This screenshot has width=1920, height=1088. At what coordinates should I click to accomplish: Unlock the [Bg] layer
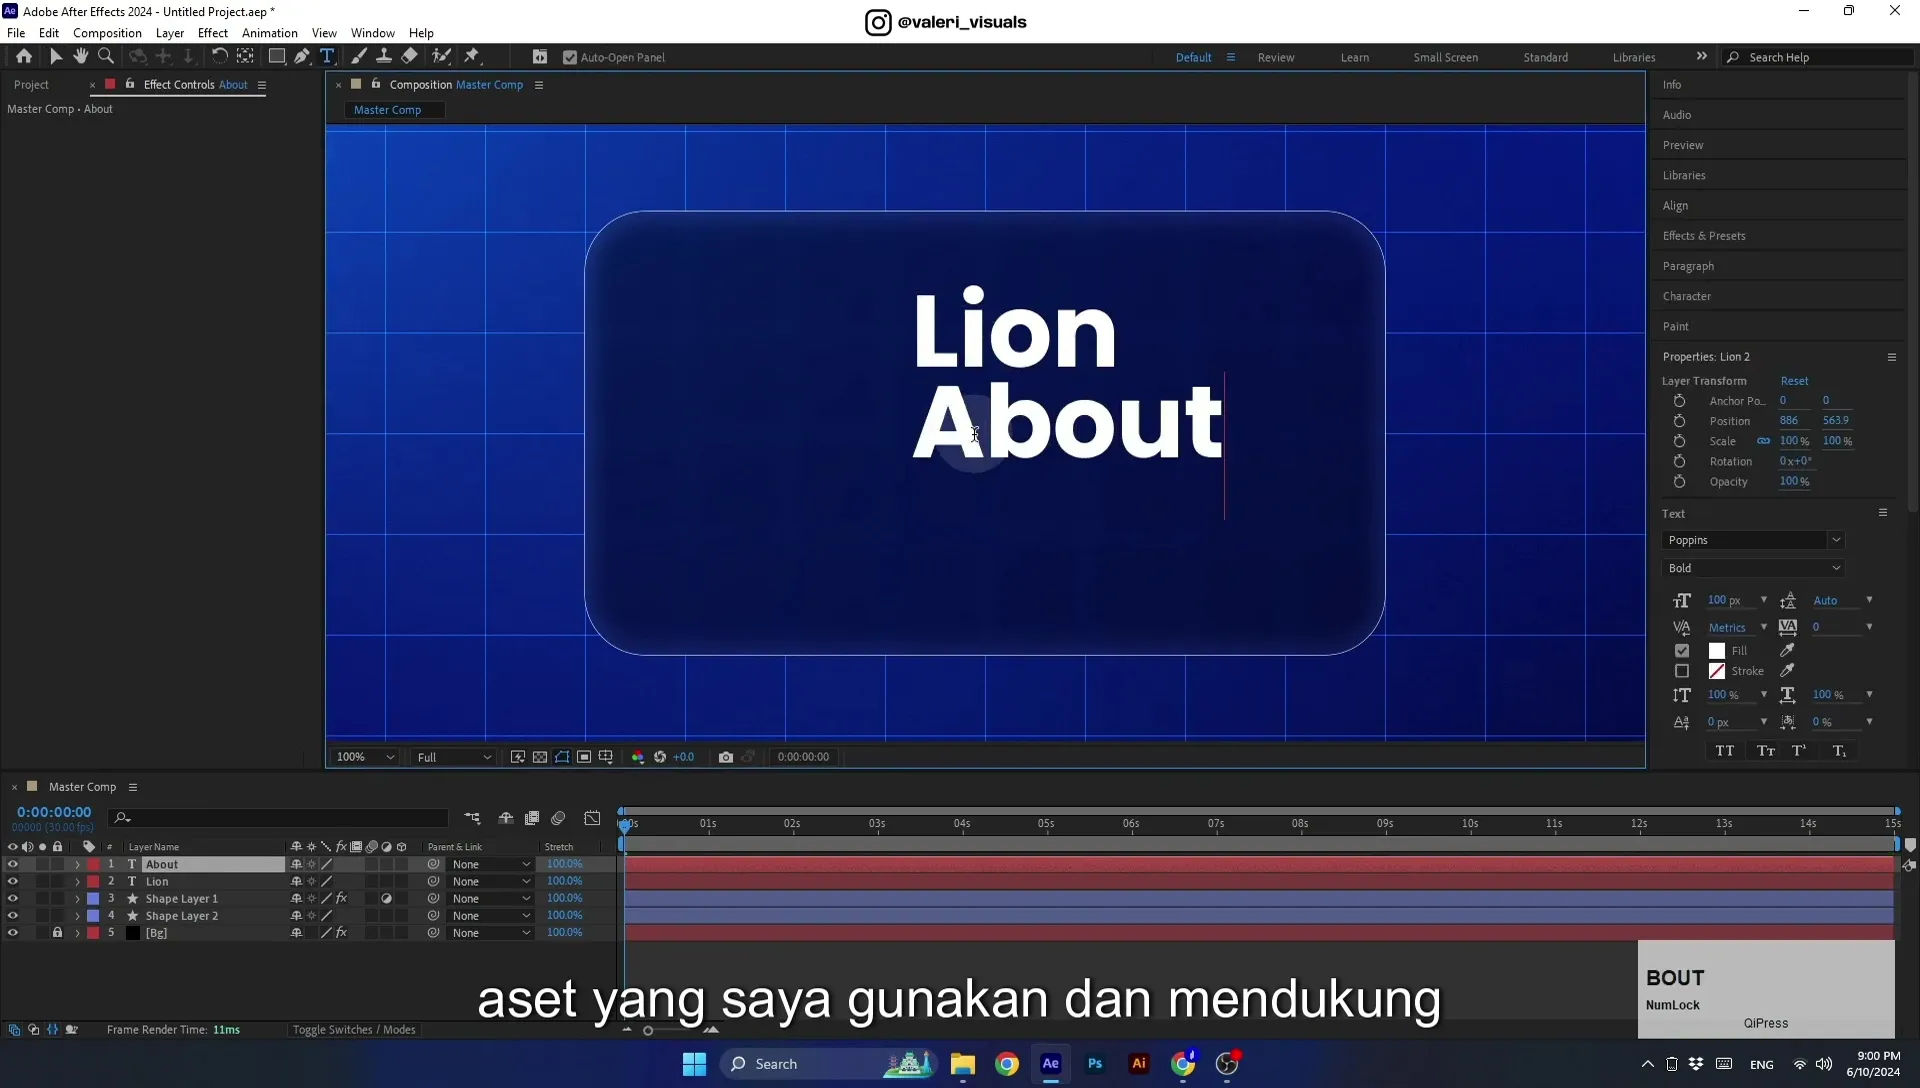57,933
